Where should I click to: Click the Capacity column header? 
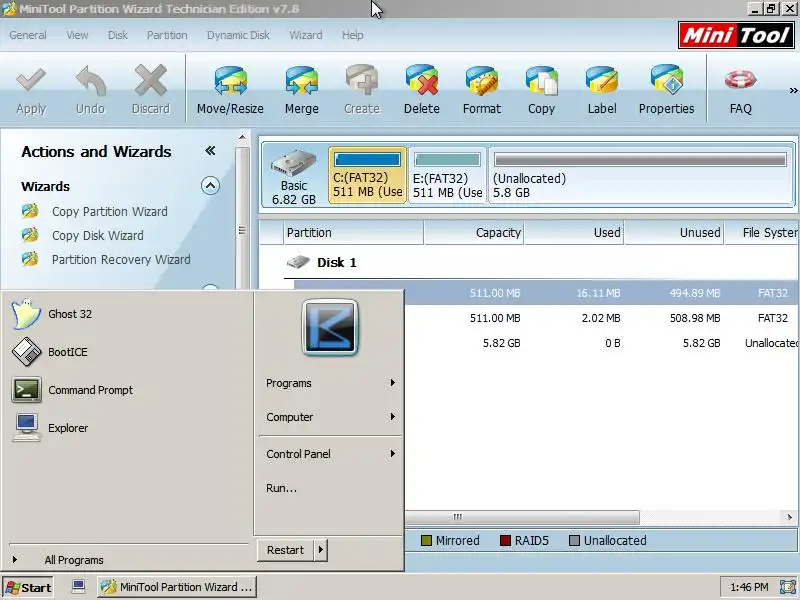(474, 233)
